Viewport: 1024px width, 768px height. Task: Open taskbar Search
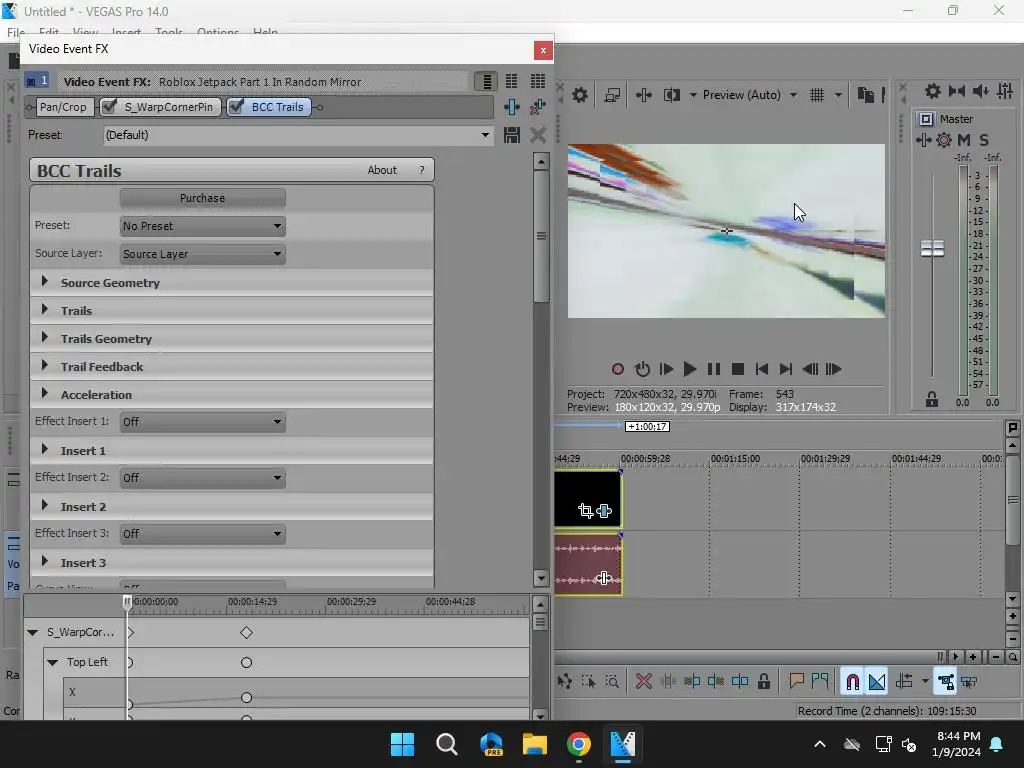(x=447, y=744)
